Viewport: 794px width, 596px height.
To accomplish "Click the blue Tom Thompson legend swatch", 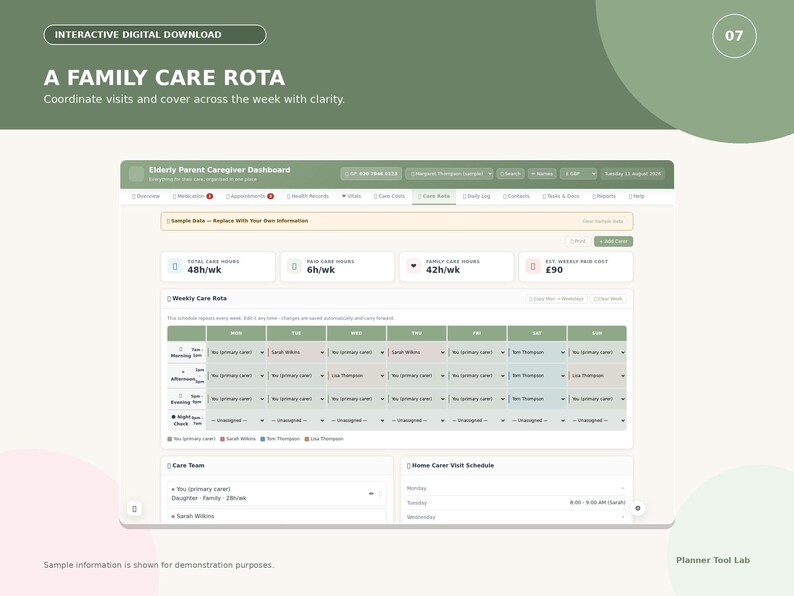I will [263, 439].
